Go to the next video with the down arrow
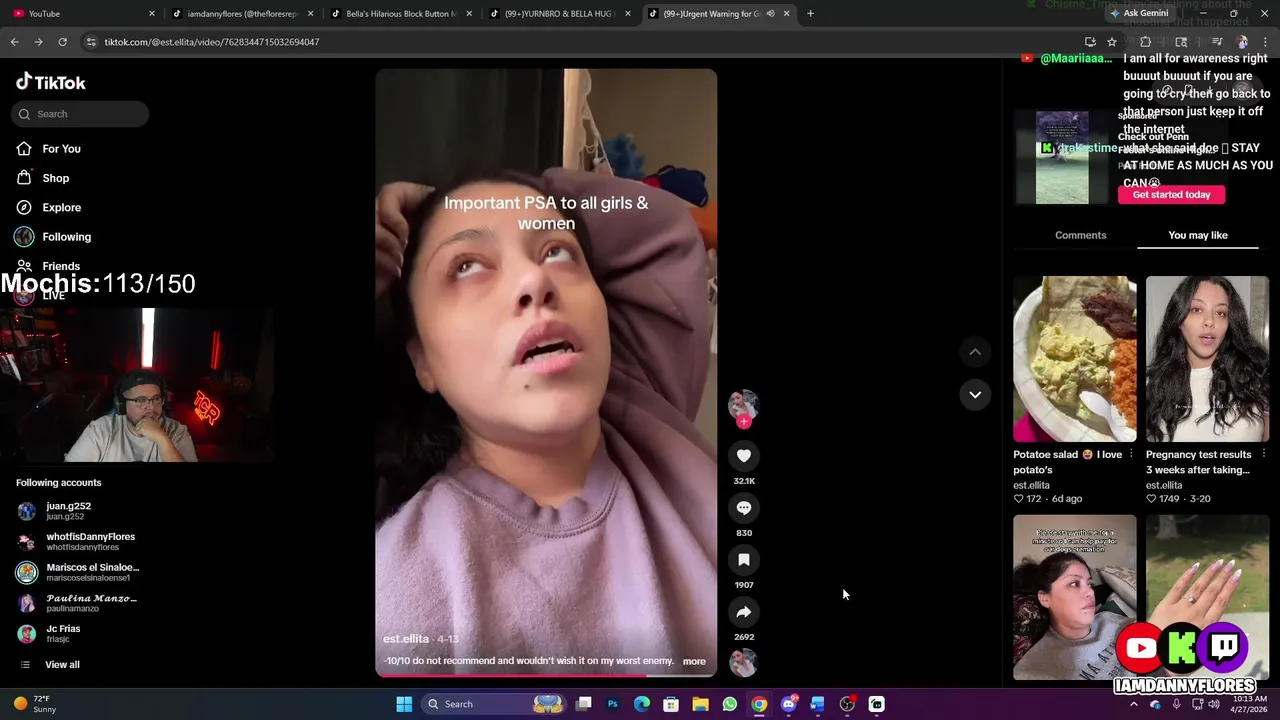The width and height of the screenshot is (1280, 720). [x=975, y=395]
